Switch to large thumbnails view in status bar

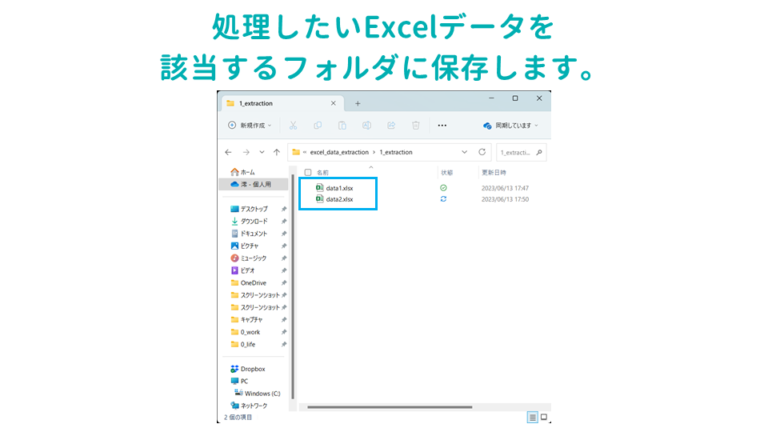tap(543, 417)
